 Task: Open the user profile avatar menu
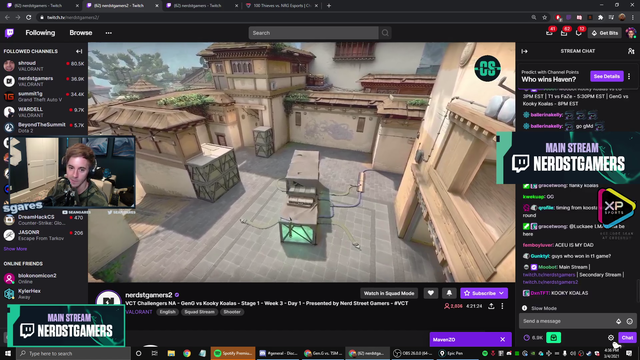631,33
